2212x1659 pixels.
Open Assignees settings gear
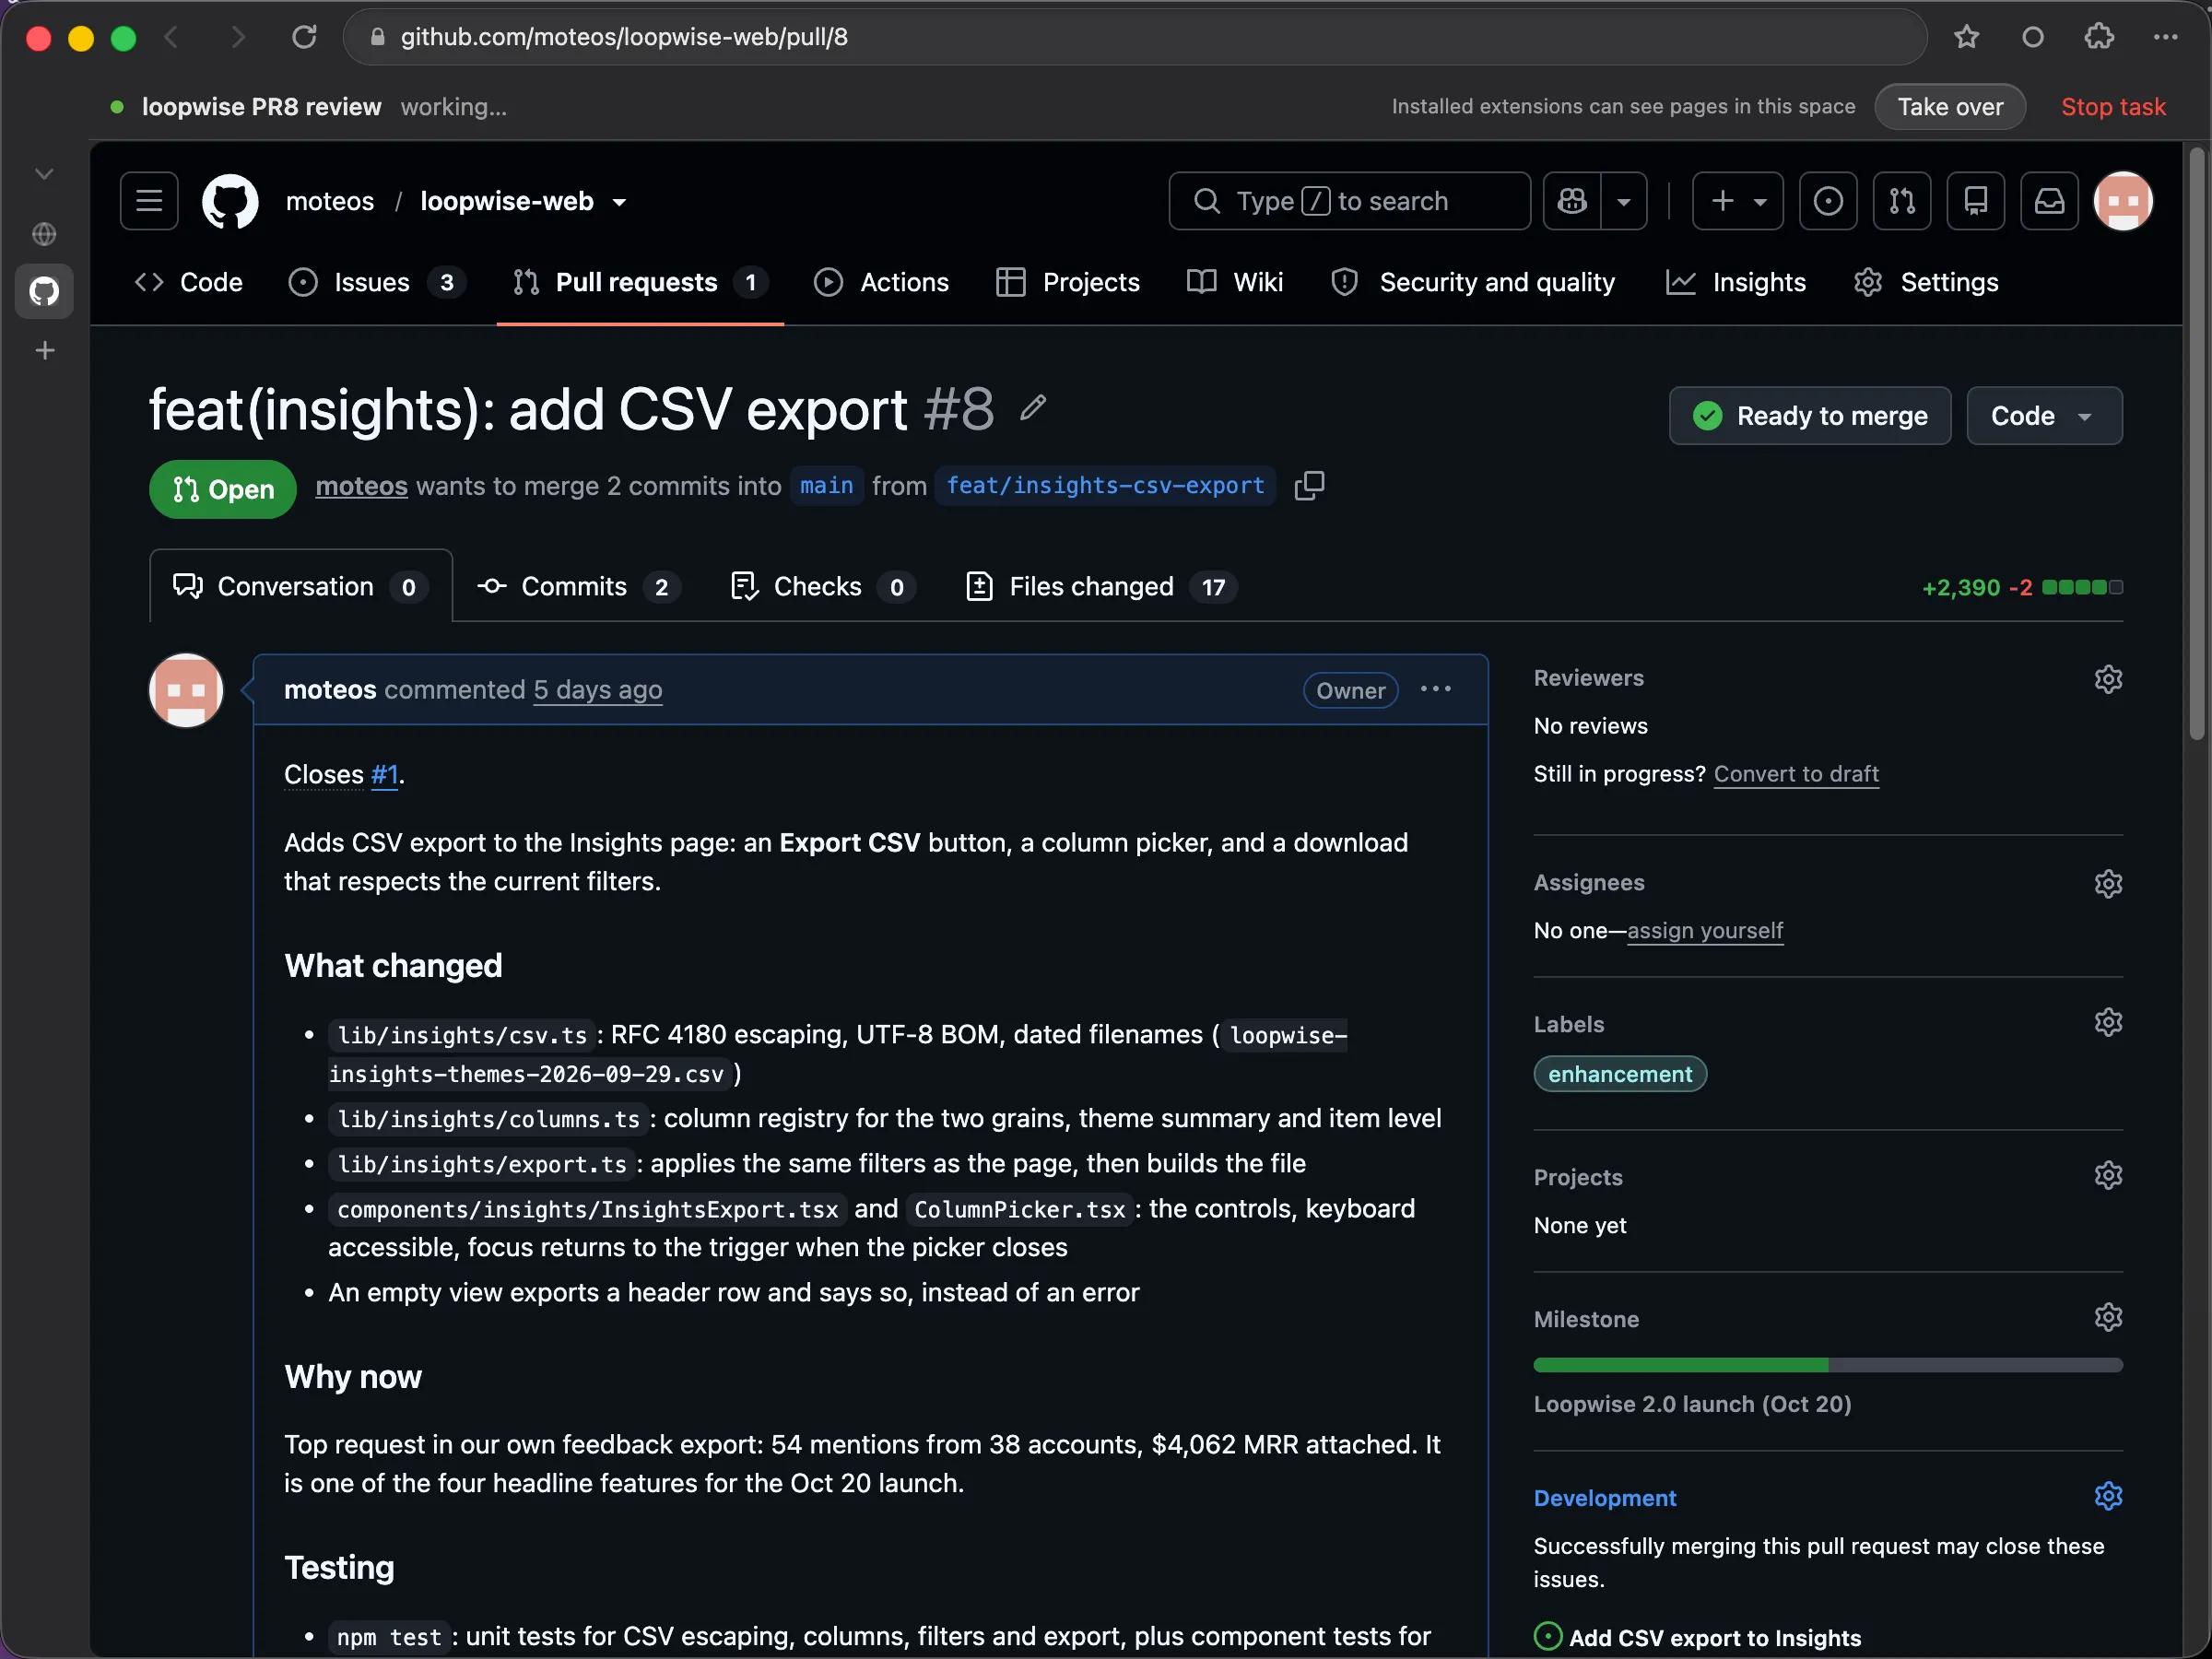[x=2108, y=884]
